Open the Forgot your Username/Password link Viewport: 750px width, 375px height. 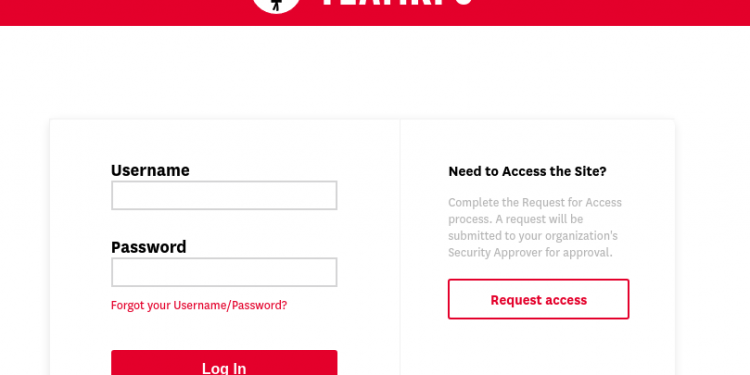click(199, 305)
